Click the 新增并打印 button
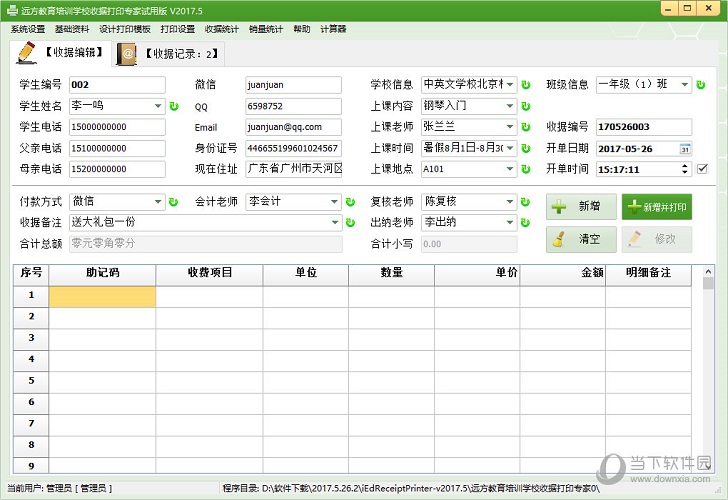Viewport: 728px width, 500px height. click(x=657, y=207)
